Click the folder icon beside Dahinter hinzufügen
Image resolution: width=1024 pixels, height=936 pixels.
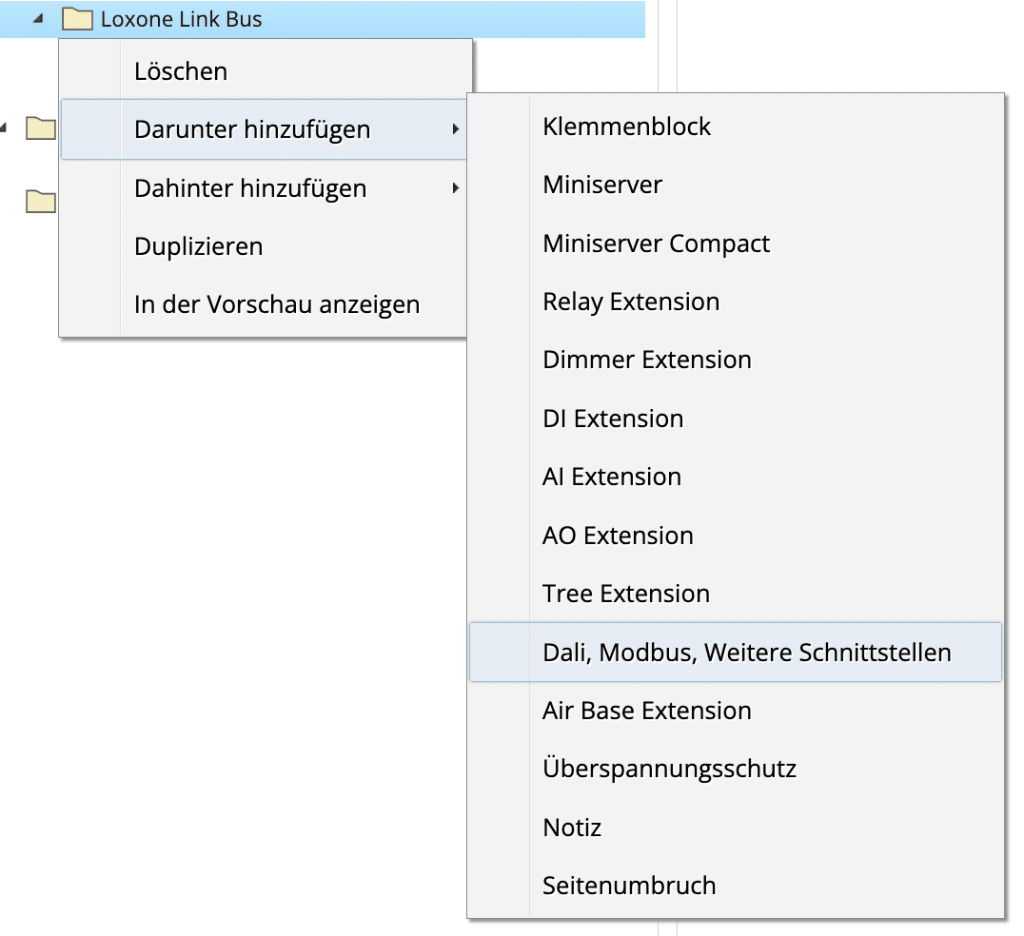point(40,201)
